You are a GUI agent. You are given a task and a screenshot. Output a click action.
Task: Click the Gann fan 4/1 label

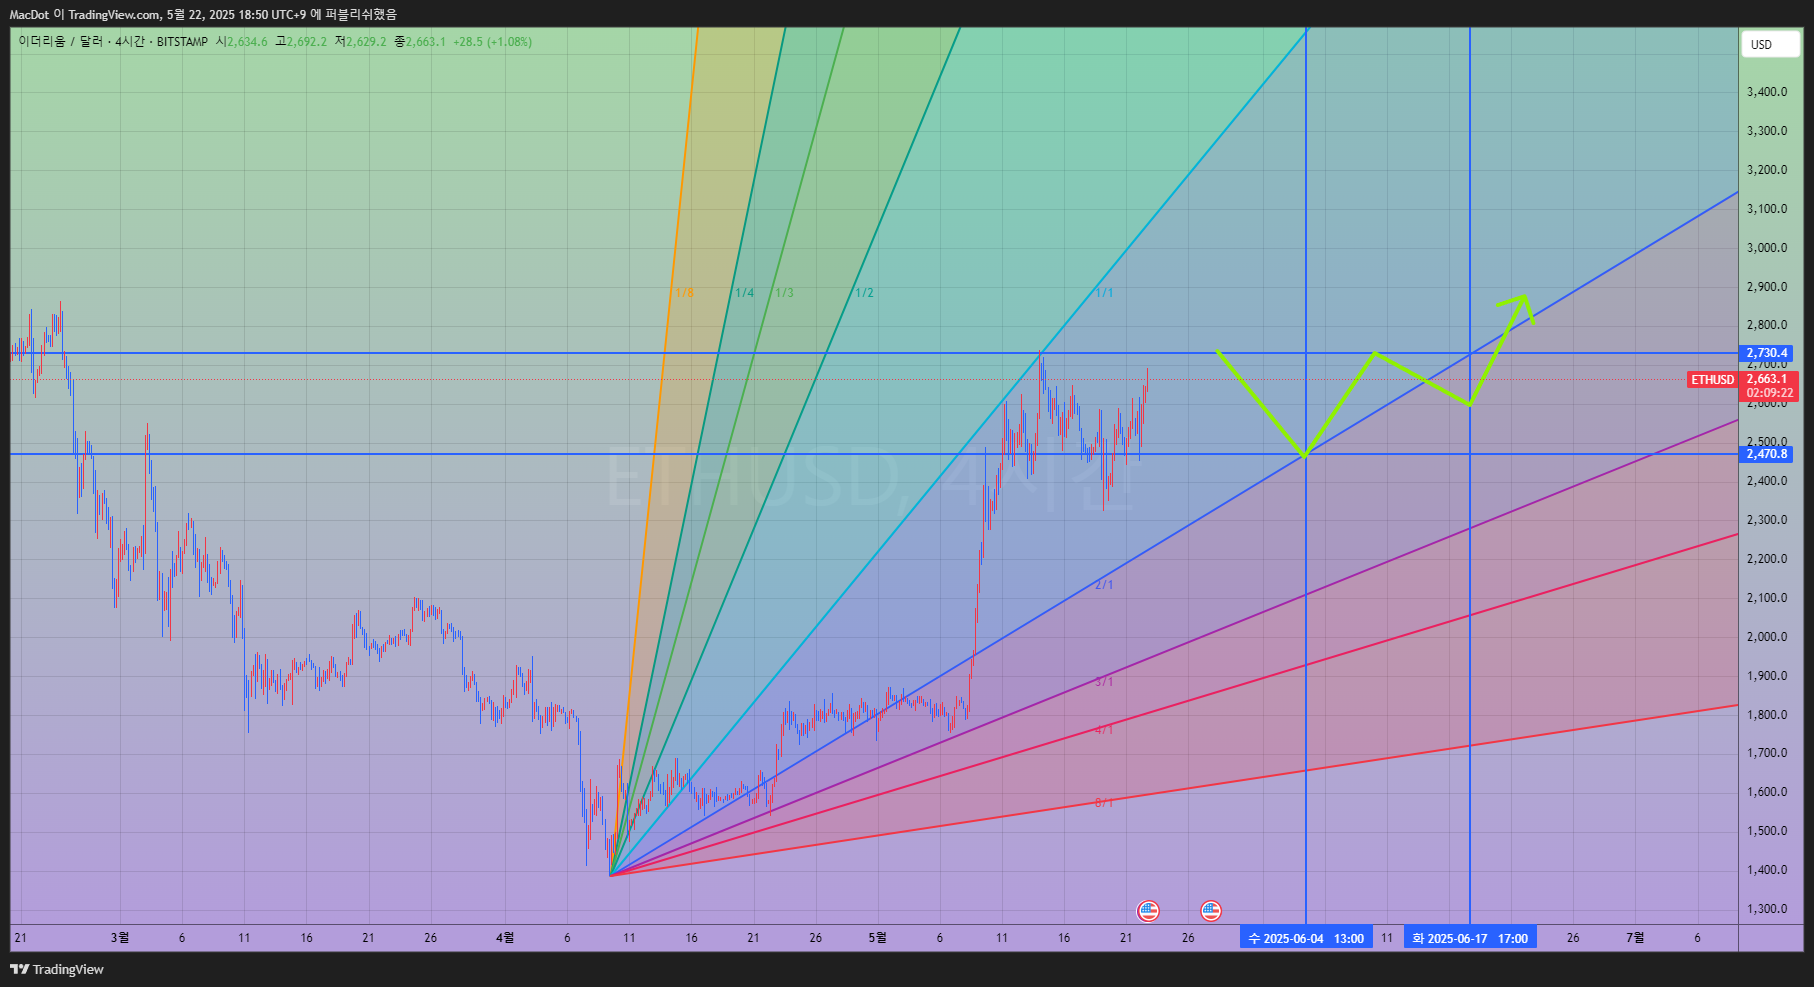pos(1104,730)
